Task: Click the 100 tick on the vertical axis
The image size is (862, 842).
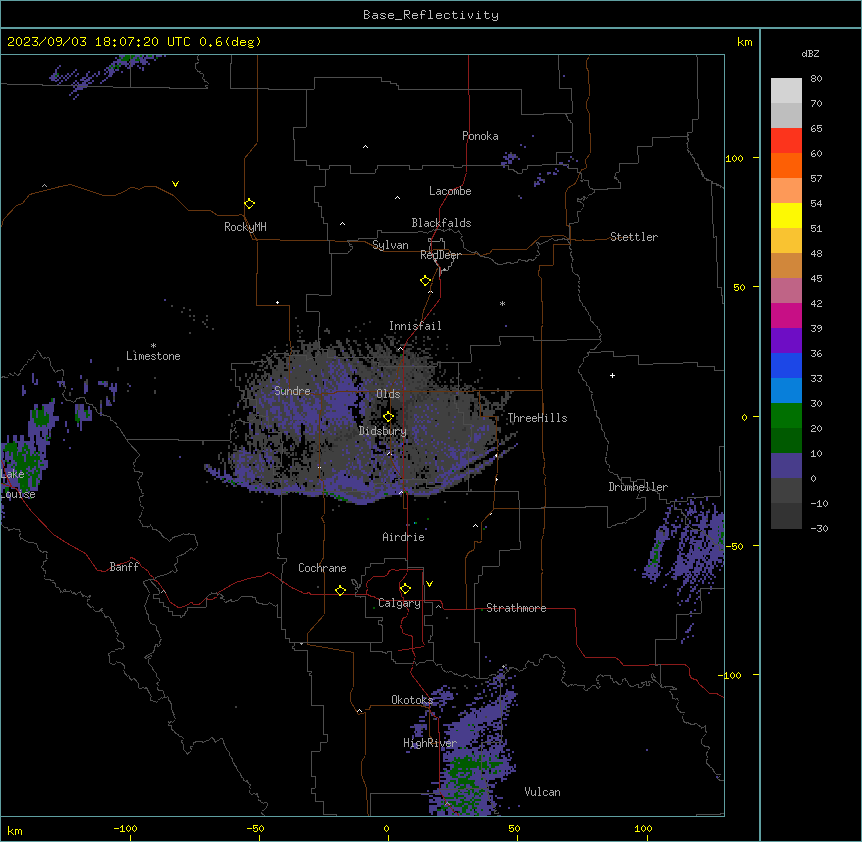Action: (x=734, y=159)
